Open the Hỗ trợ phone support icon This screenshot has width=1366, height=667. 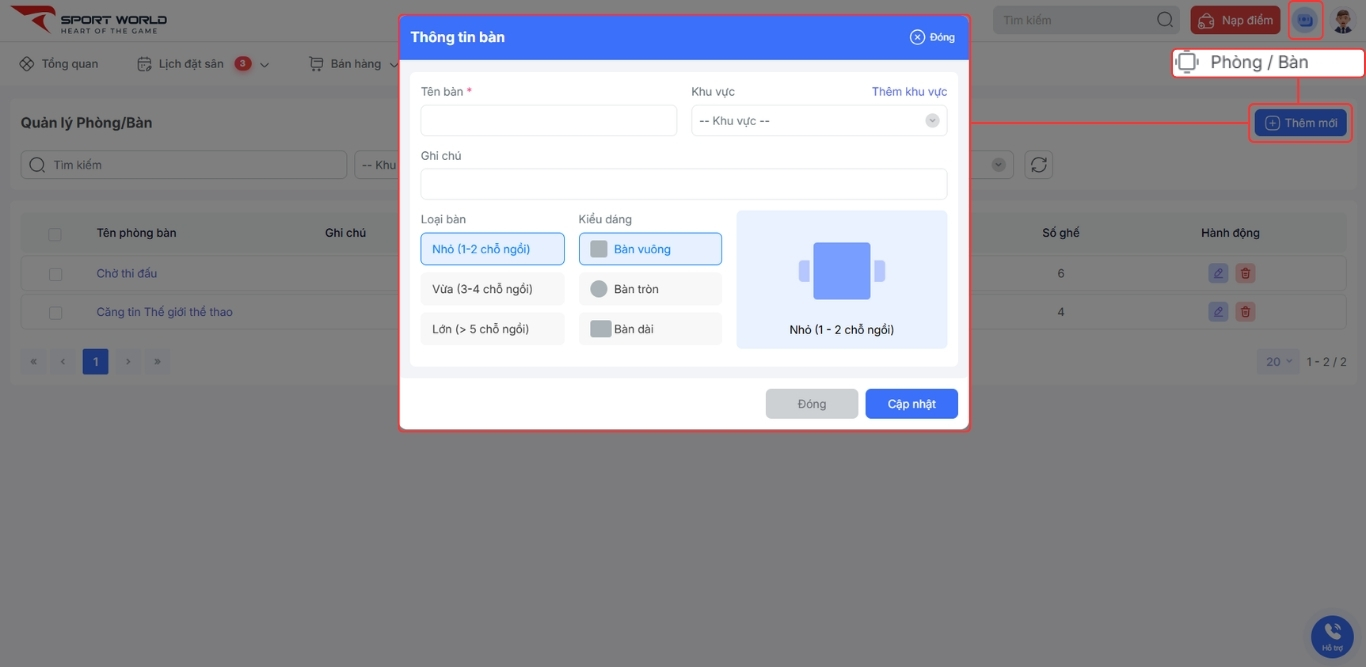click(1332, 635)
